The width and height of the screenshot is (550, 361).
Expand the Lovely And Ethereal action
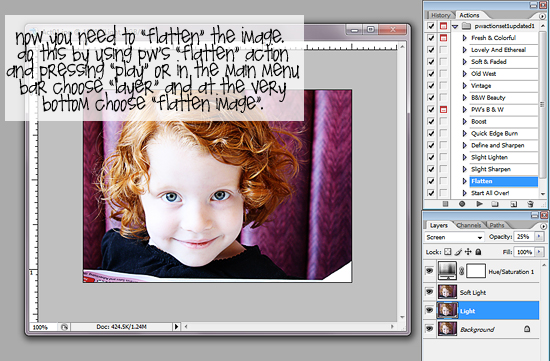click(x=464, y=50)
